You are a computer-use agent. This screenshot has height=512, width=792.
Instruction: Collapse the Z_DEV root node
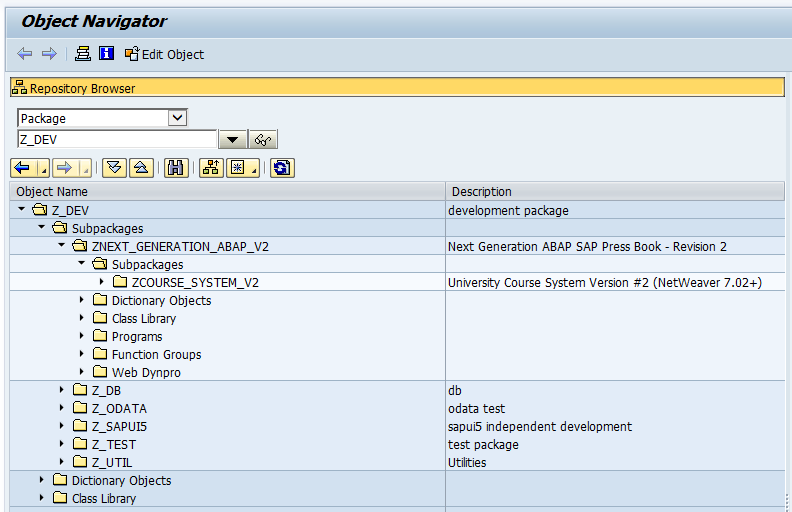pyautogui.click(x=21, y=209)
